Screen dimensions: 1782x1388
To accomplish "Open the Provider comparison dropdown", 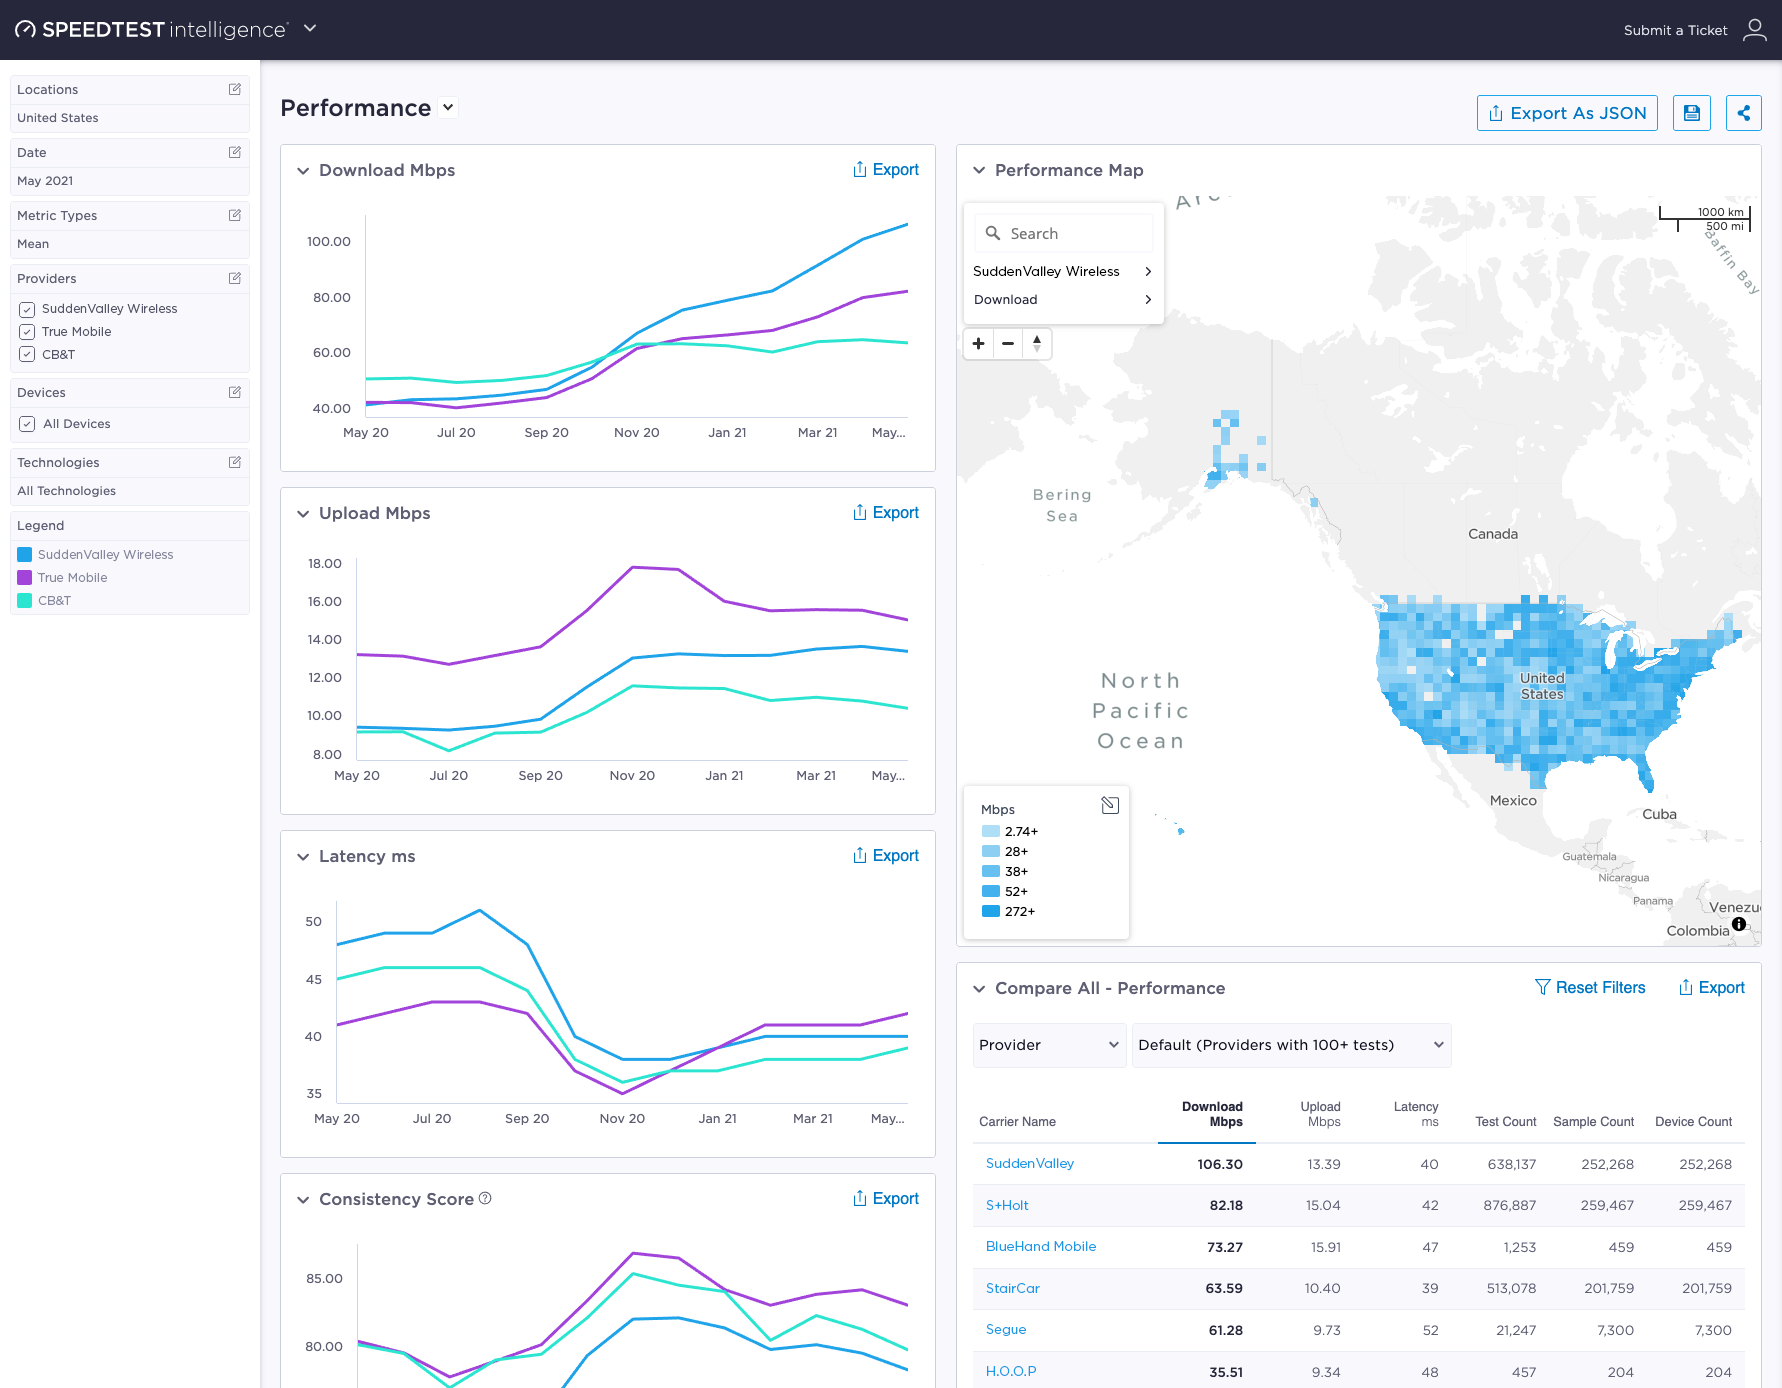I will point(1049,1045).
